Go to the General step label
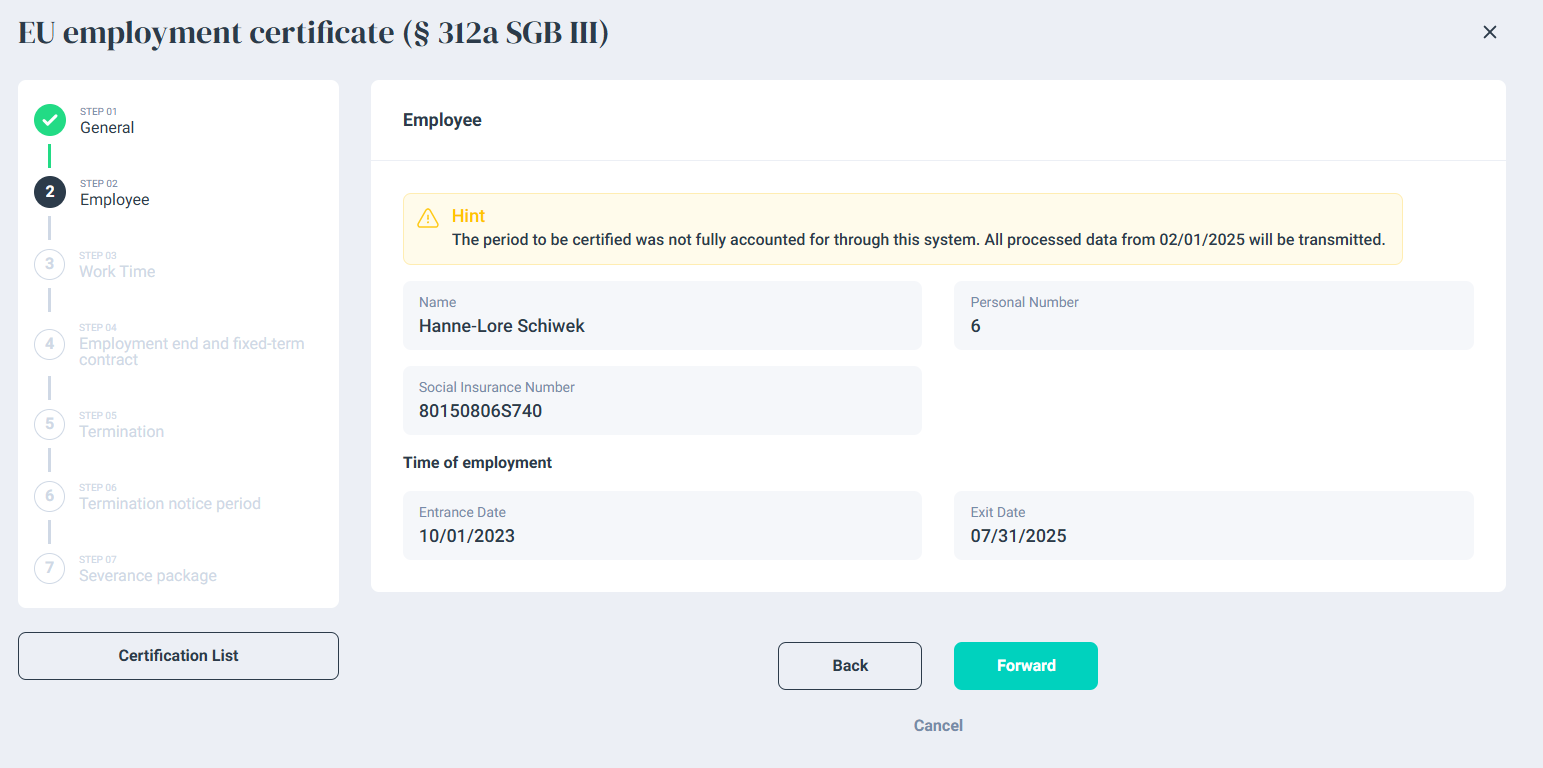Image resolution: width=1543 pixels, height=768 pixels. point(107,128)
